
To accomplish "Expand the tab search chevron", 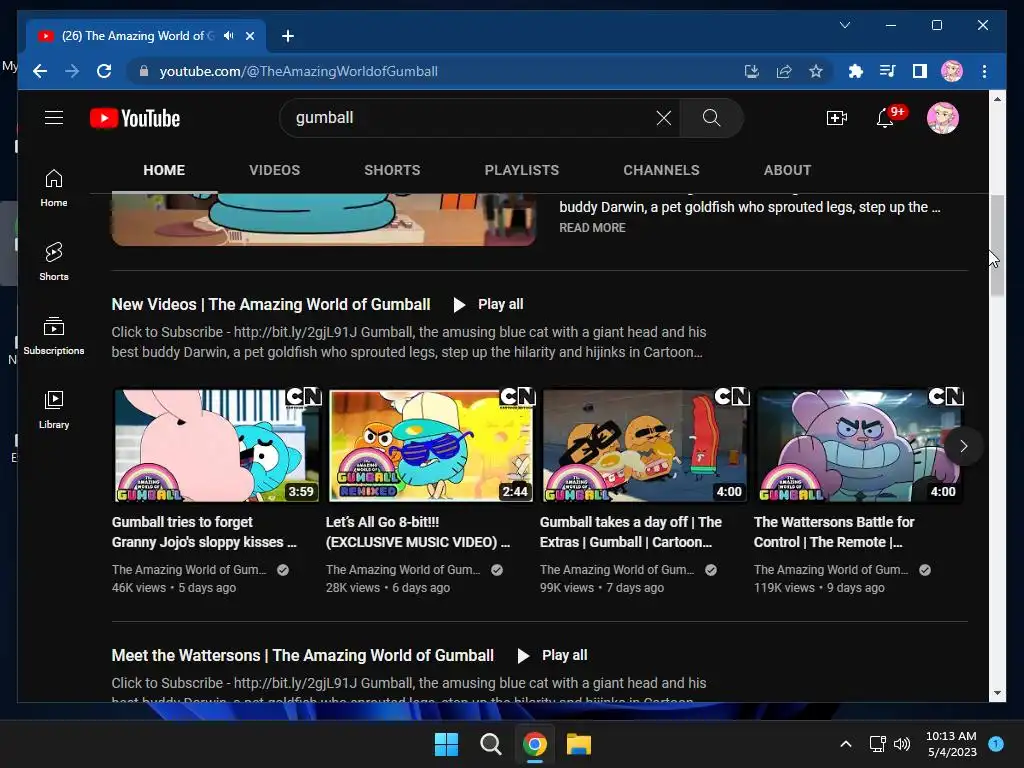I will (844, 25).
